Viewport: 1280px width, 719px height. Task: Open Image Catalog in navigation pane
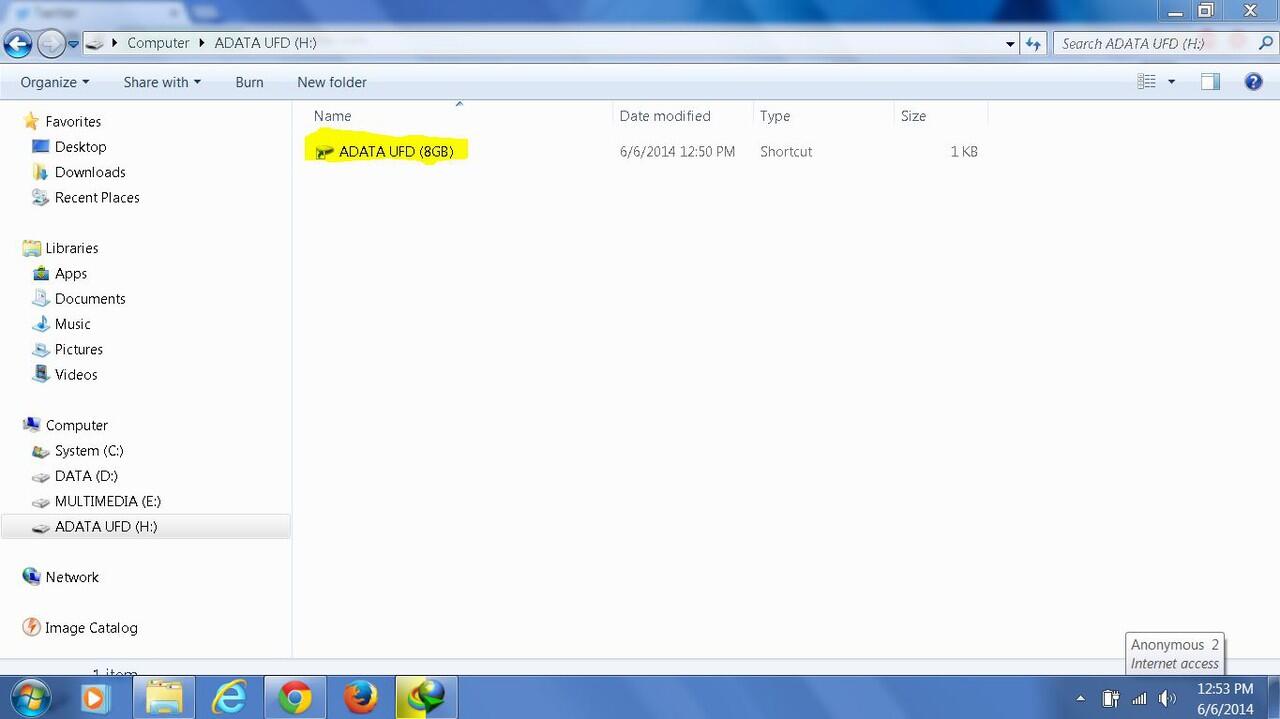tap(91, 628)
